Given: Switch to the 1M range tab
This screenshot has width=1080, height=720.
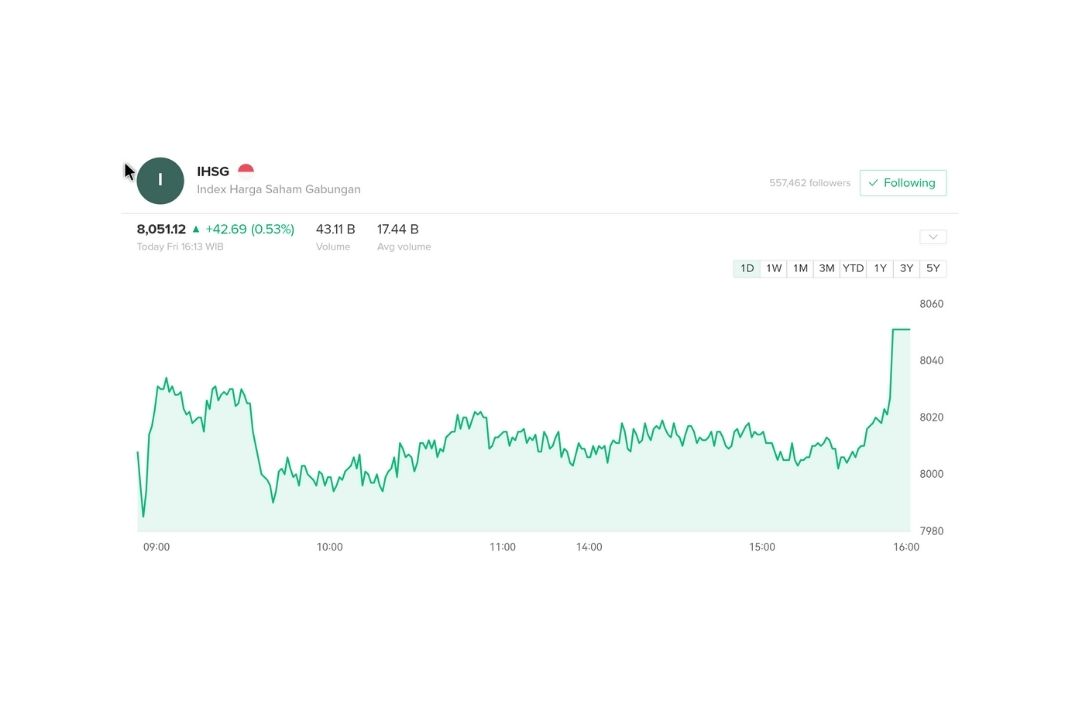Looking at the screenshot, I should click(800, 268).
